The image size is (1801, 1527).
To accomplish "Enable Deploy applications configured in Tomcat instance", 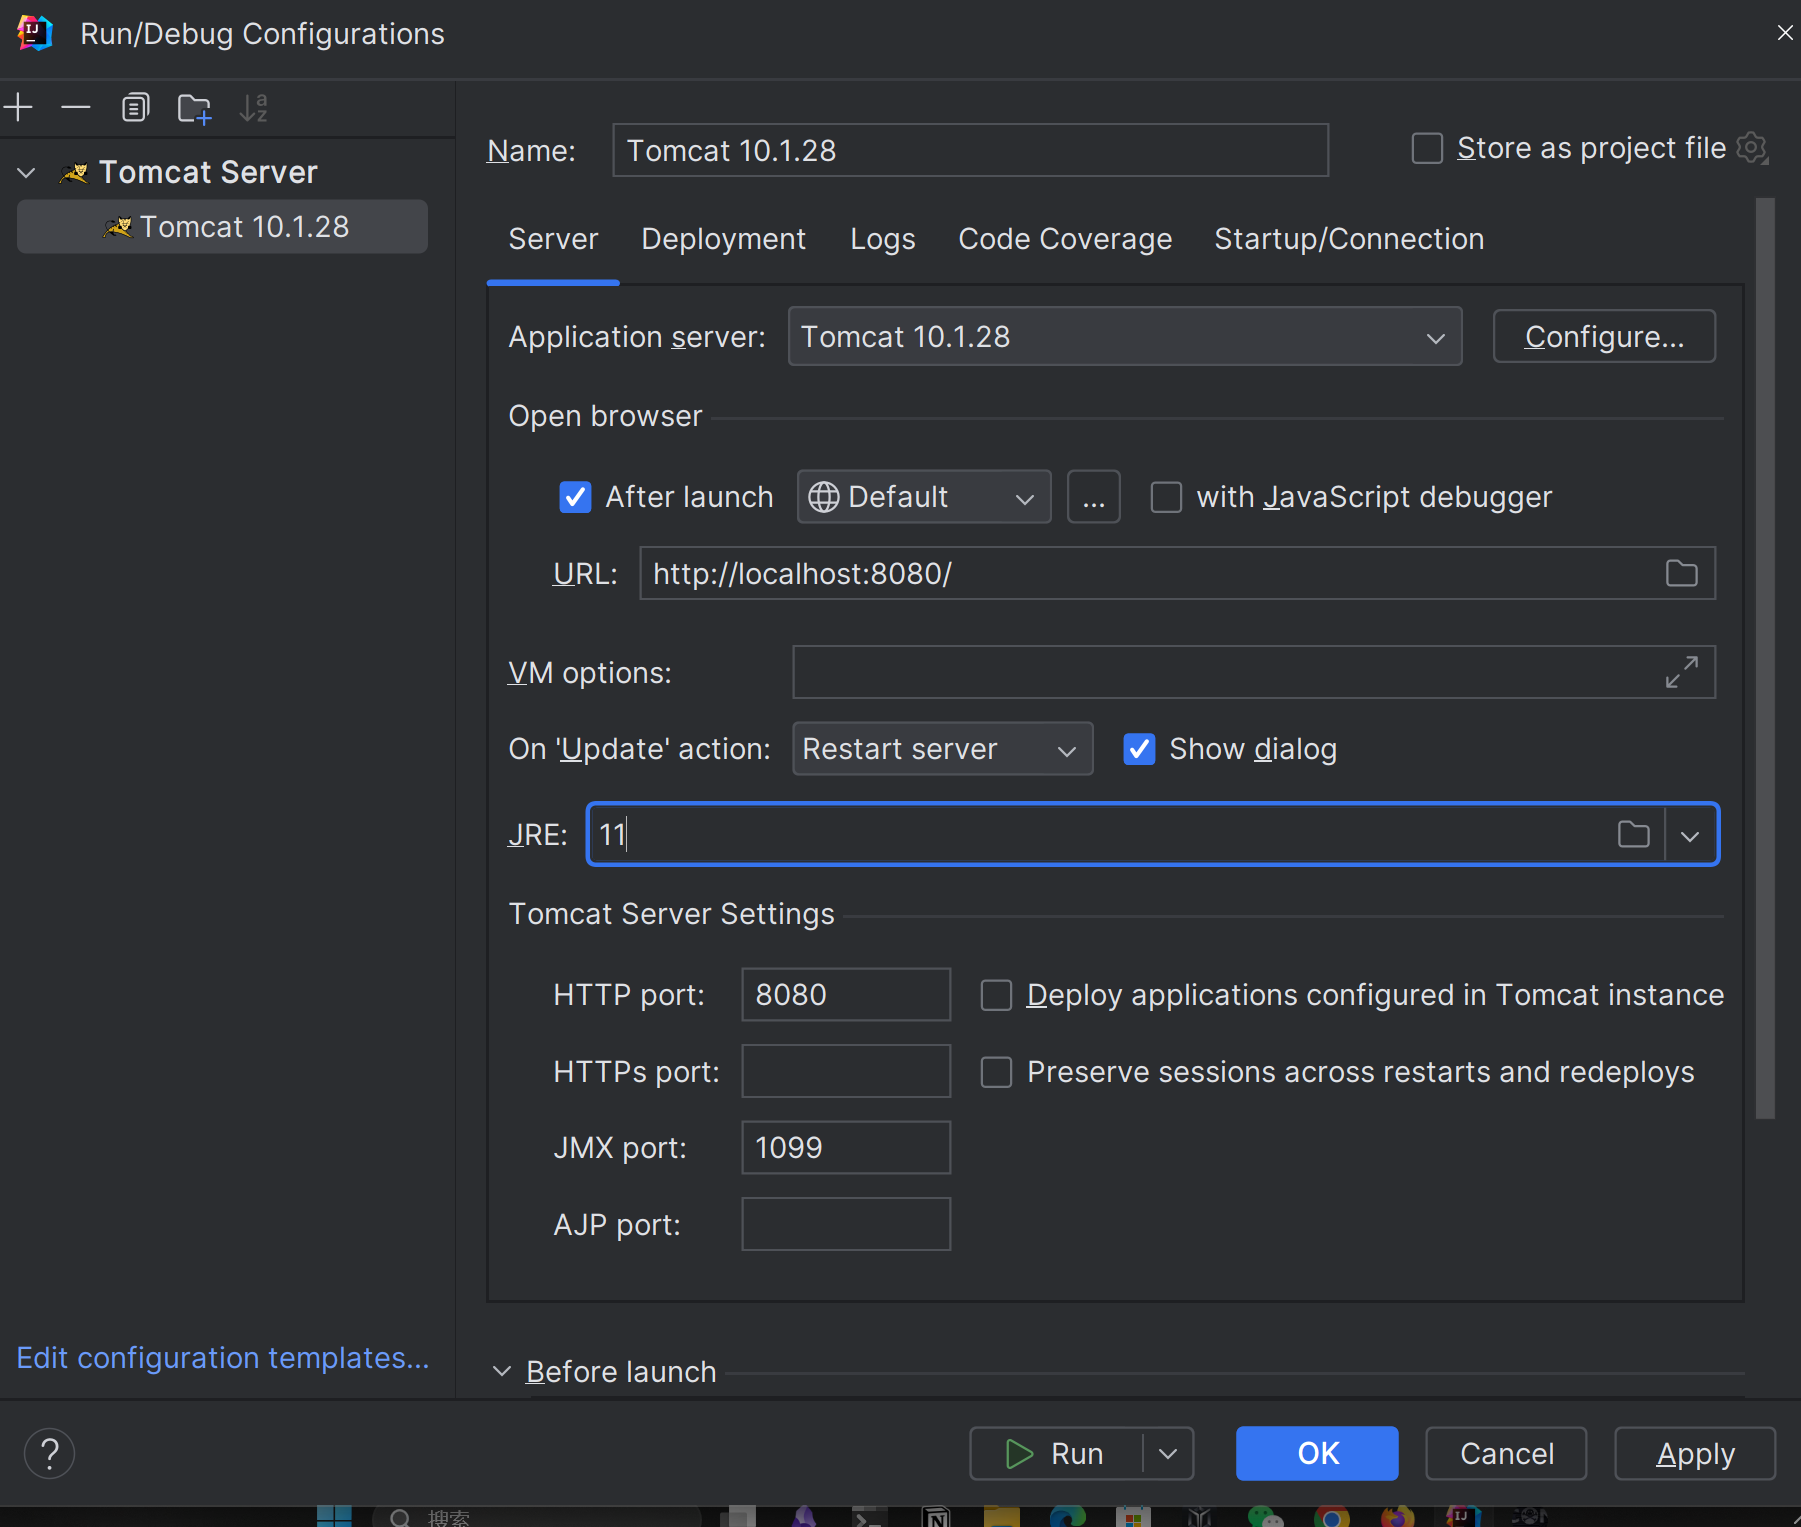I will tap(996, 995).
